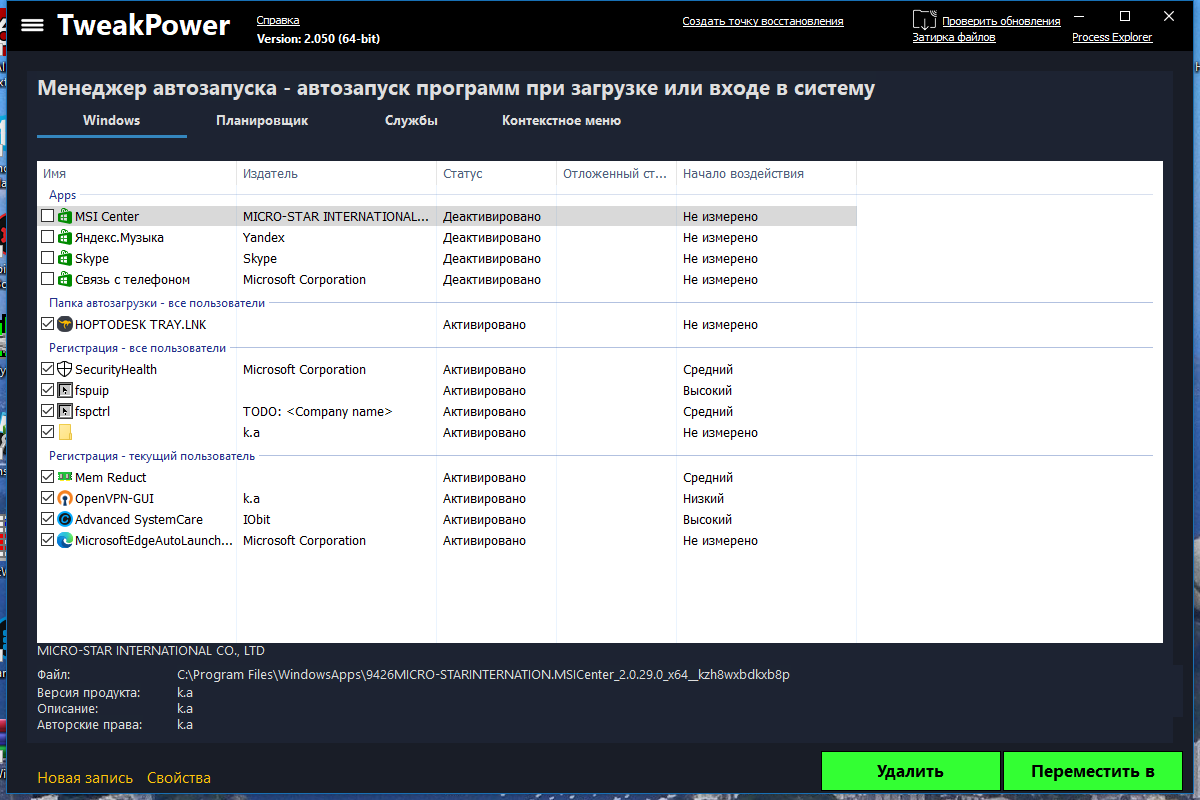The height and width of the screenshot is (800, 1200).
Task: Enable the Skype autostart checkbox
Action: (x=47, y=259)
